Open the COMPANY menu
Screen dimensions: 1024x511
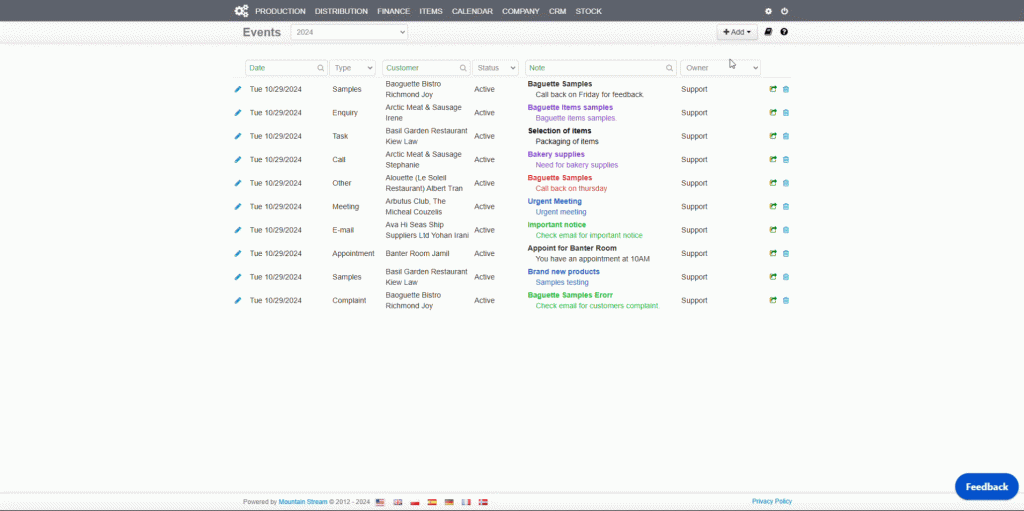pos(520,11)
